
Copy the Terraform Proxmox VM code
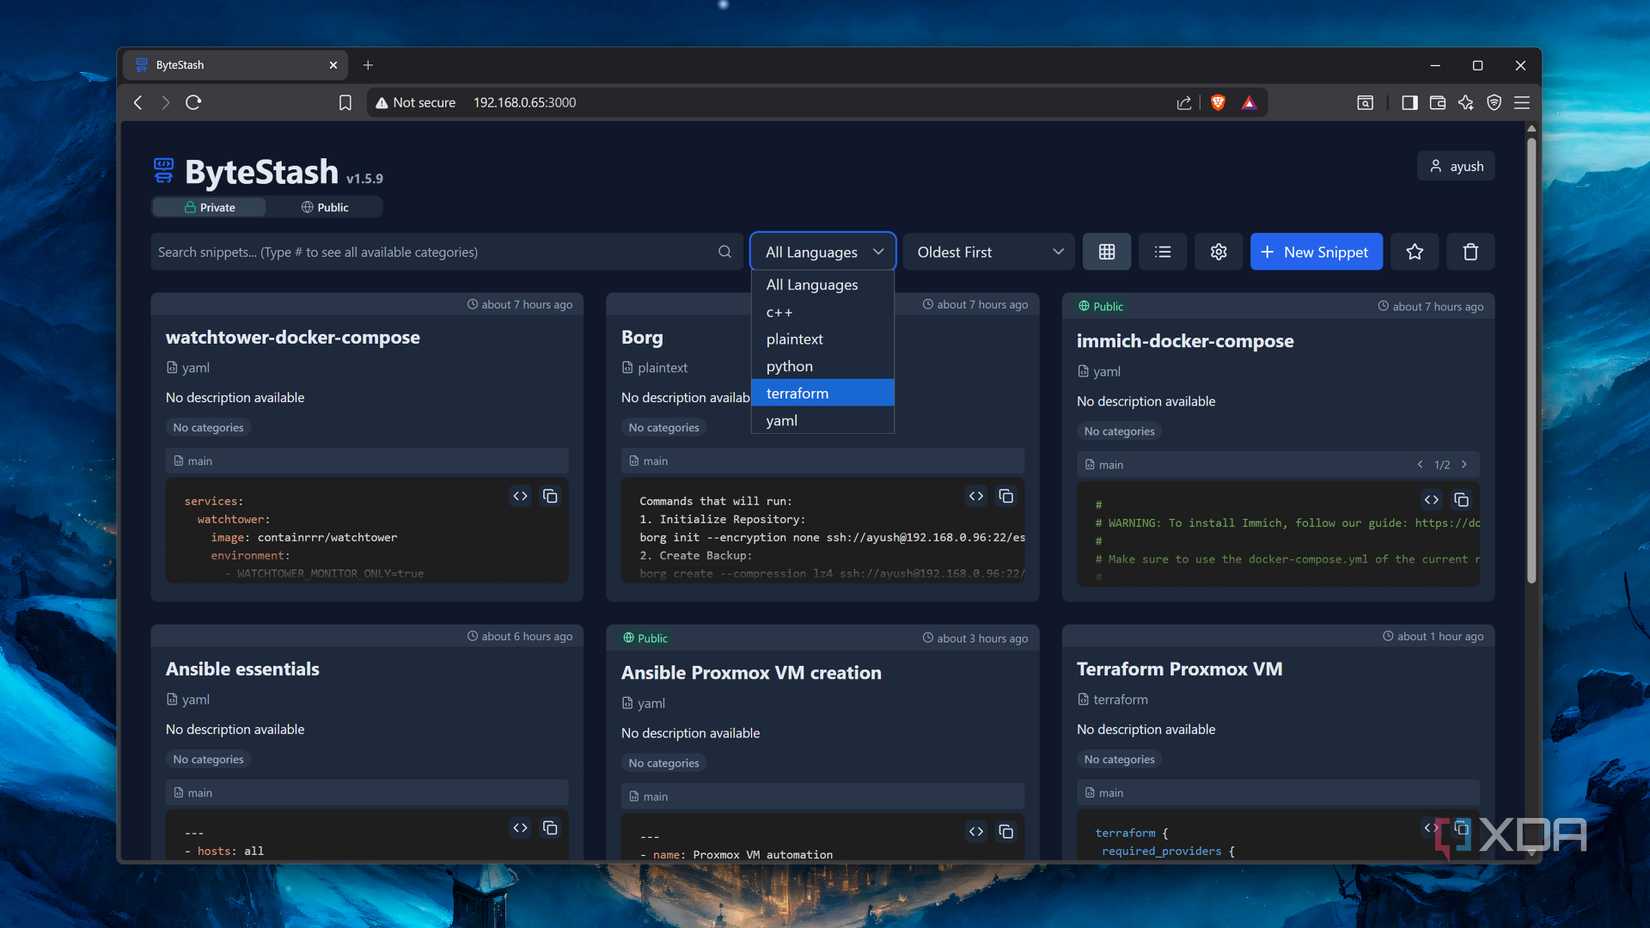[1461, 828]
